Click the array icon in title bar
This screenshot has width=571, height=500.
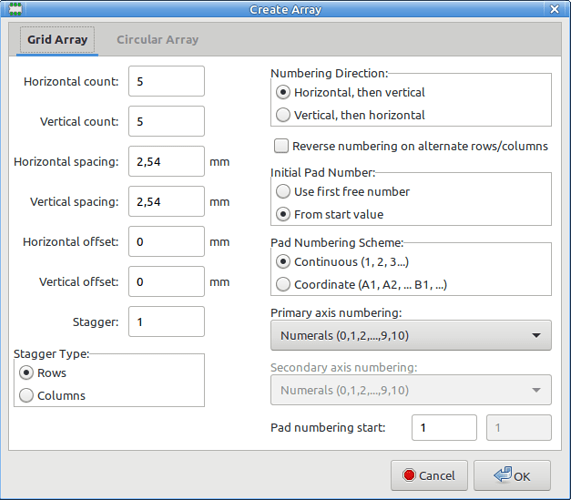[x=15, y=9]
